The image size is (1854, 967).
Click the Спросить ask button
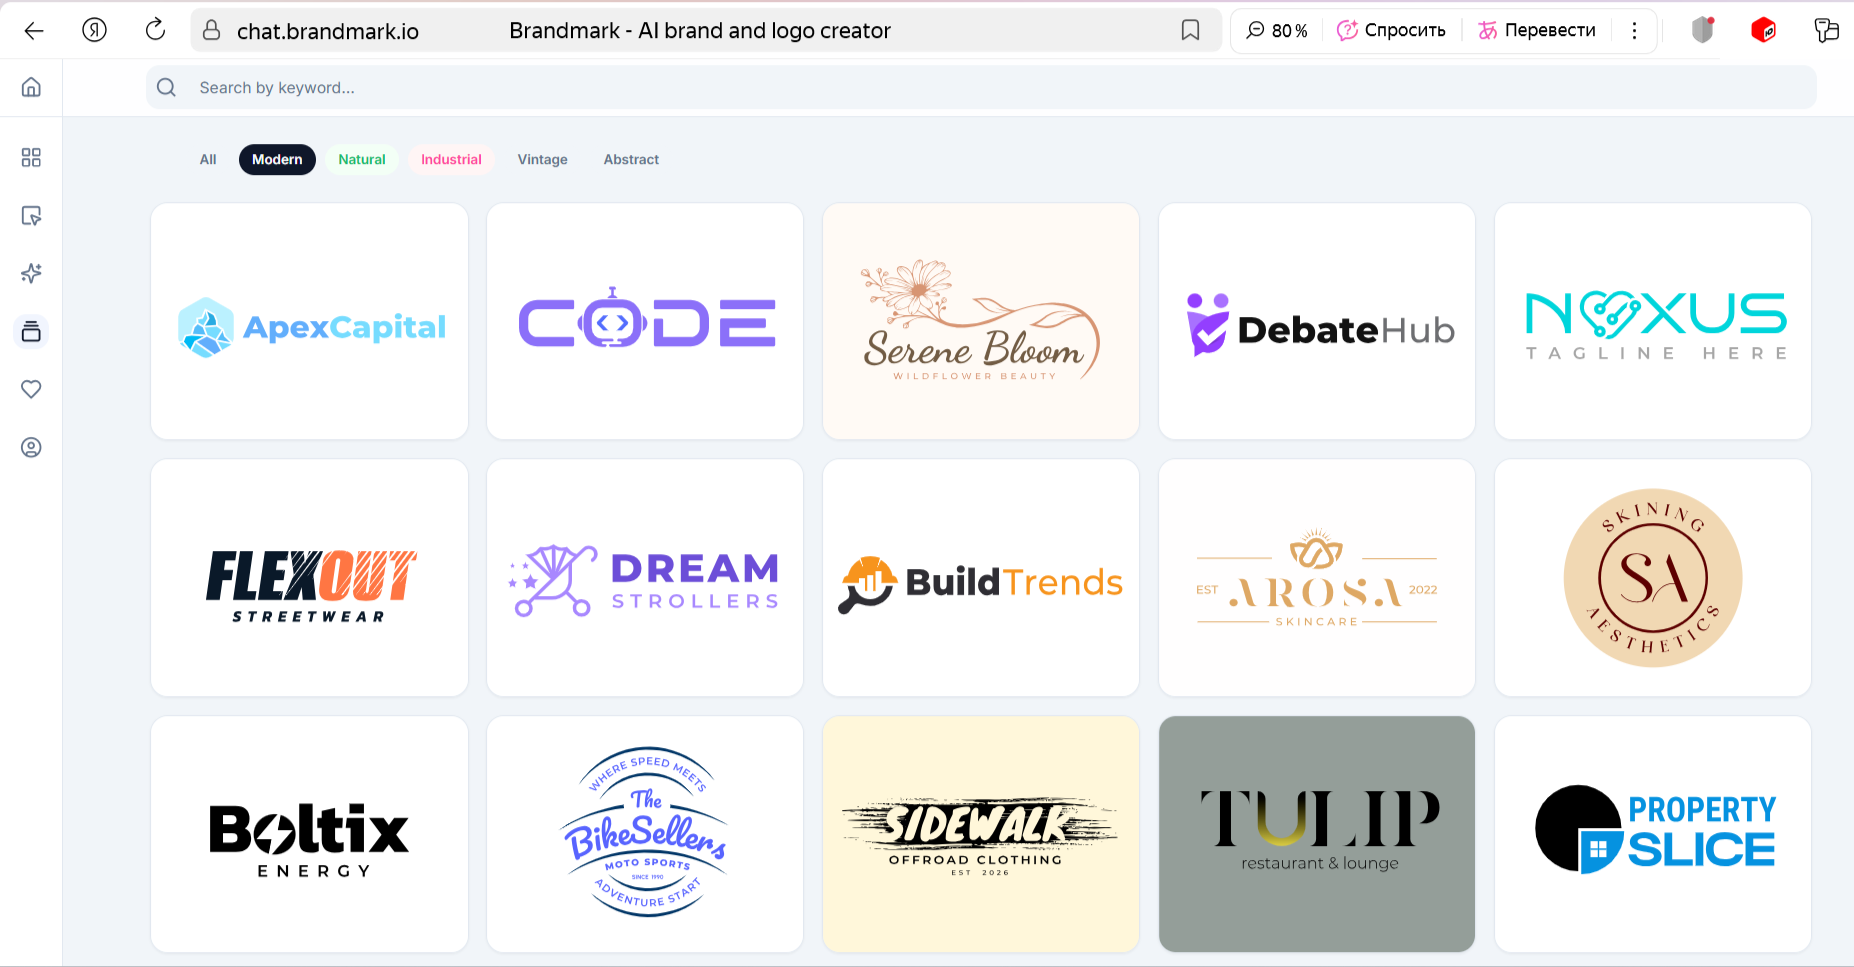point(1391,30)
